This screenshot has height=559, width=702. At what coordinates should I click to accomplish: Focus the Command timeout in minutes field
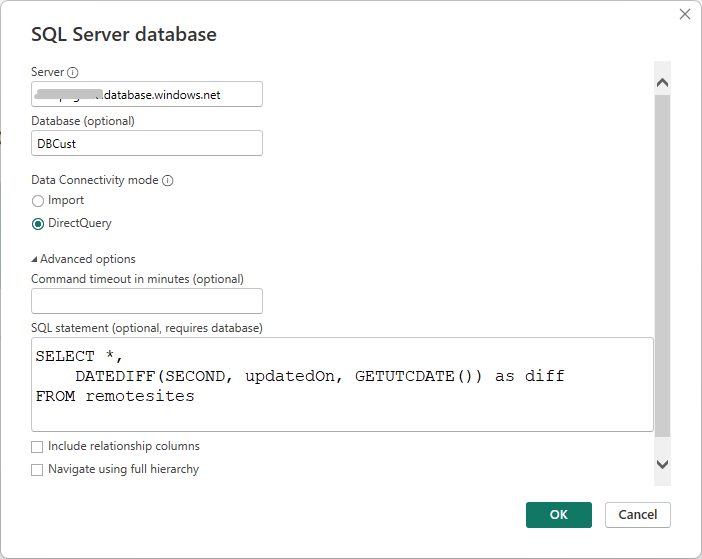coord(147,301)
